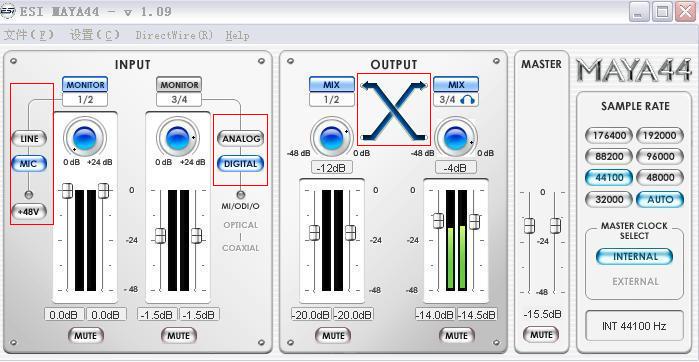Click the crossed arrows output swap icon

click(x=394, y=110)
